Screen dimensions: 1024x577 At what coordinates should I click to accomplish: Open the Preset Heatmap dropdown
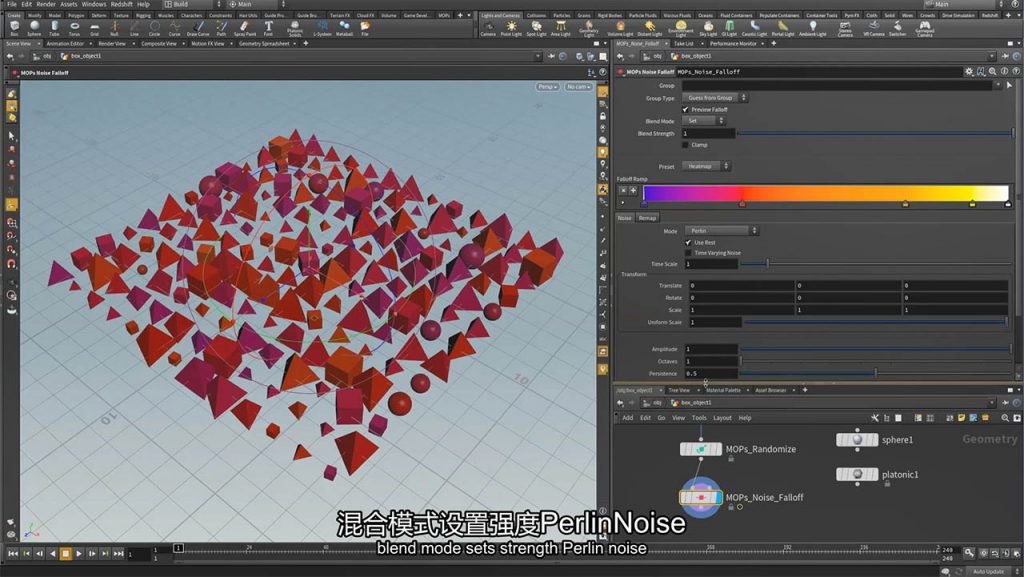[707, 166]
